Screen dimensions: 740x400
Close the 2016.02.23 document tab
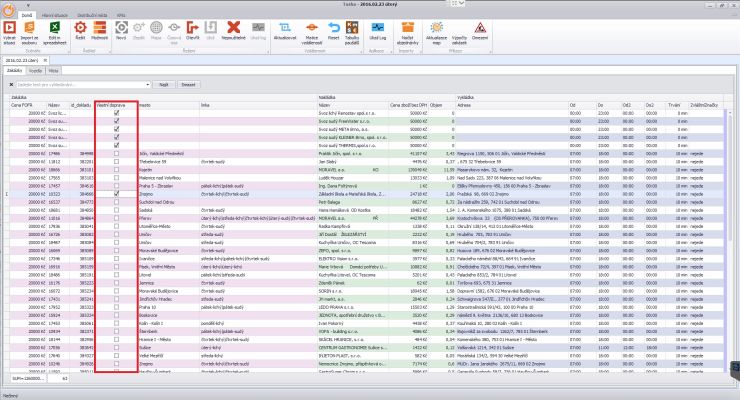click(45, 60)
